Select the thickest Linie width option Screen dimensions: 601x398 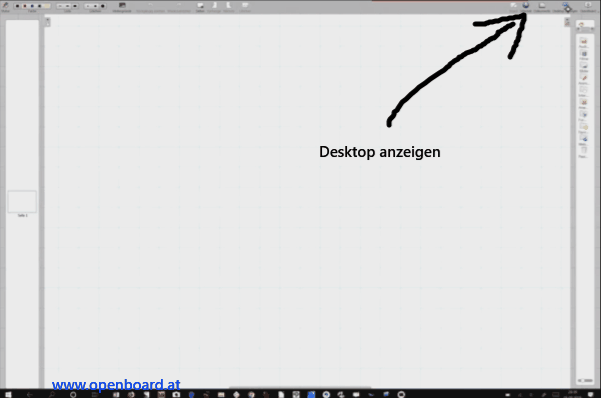[75, 6]
